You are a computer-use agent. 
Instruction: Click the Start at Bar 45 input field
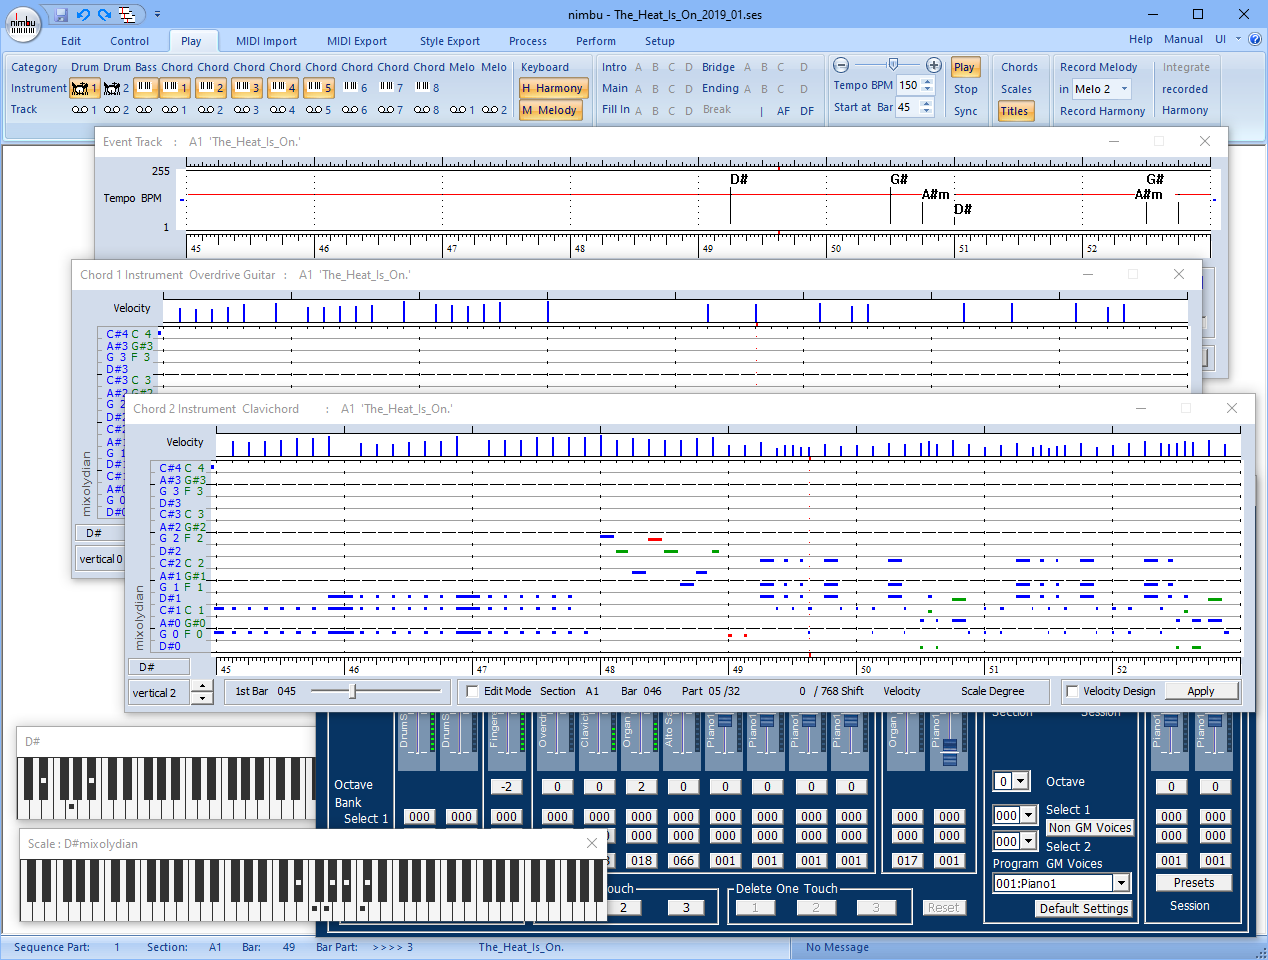point(908,107)
